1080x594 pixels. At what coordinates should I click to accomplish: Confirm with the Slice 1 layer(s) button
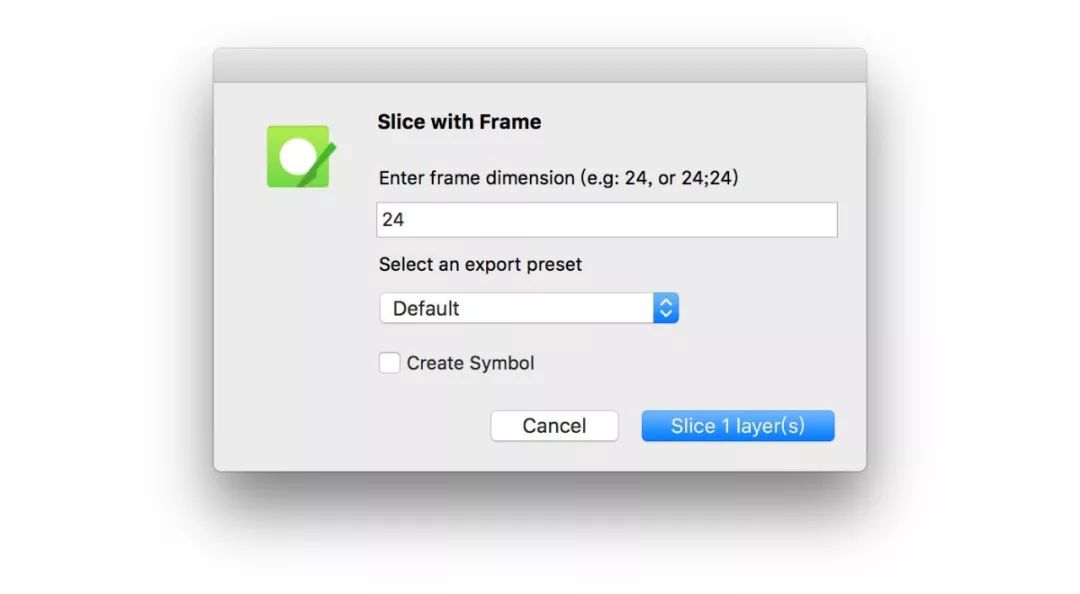pos(738,426)
